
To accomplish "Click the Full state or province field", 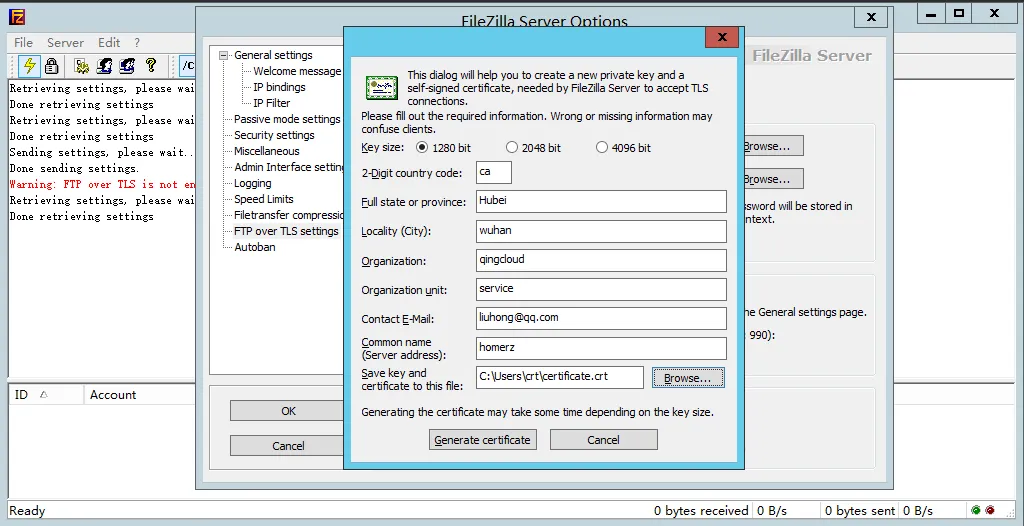I will [601, 201].
